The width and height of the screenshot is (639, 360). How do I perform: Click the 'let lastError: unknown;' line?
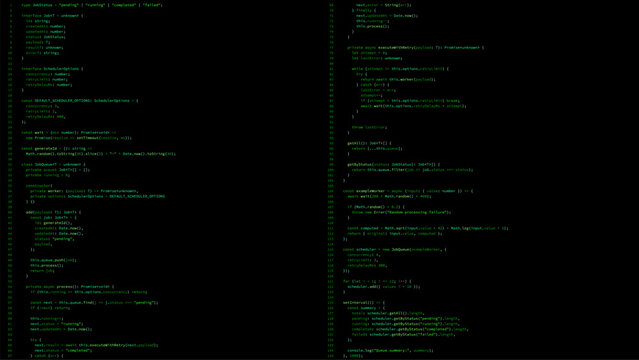pyautogui.click(x=377, y=58)
